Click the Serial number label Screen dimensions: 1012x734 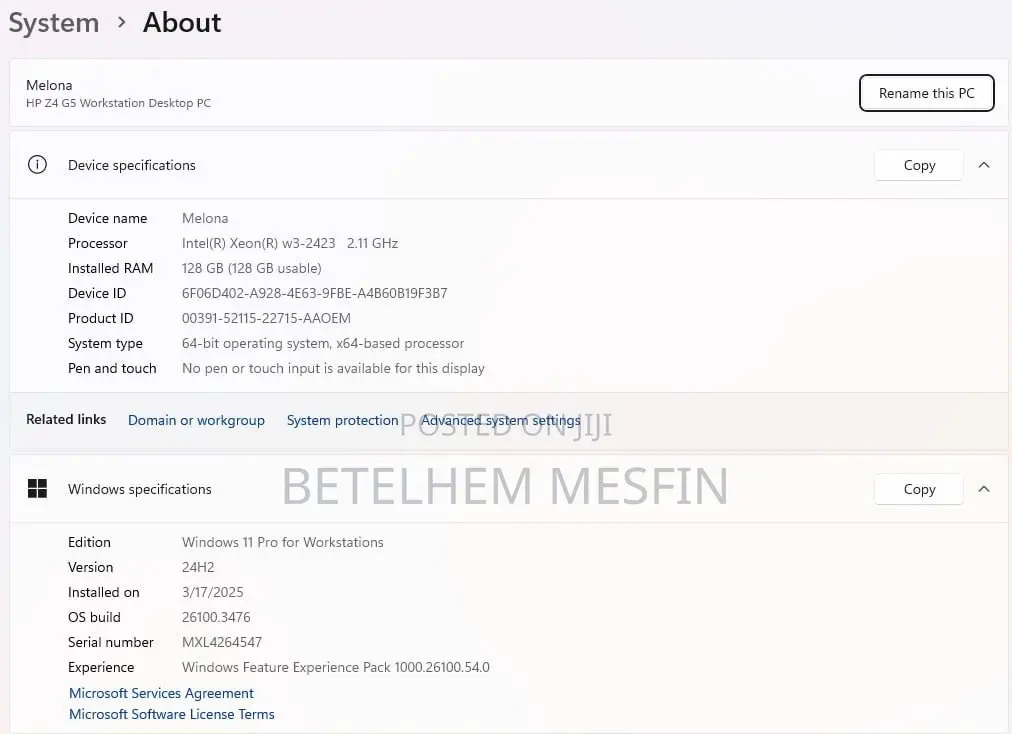(110, 642)
